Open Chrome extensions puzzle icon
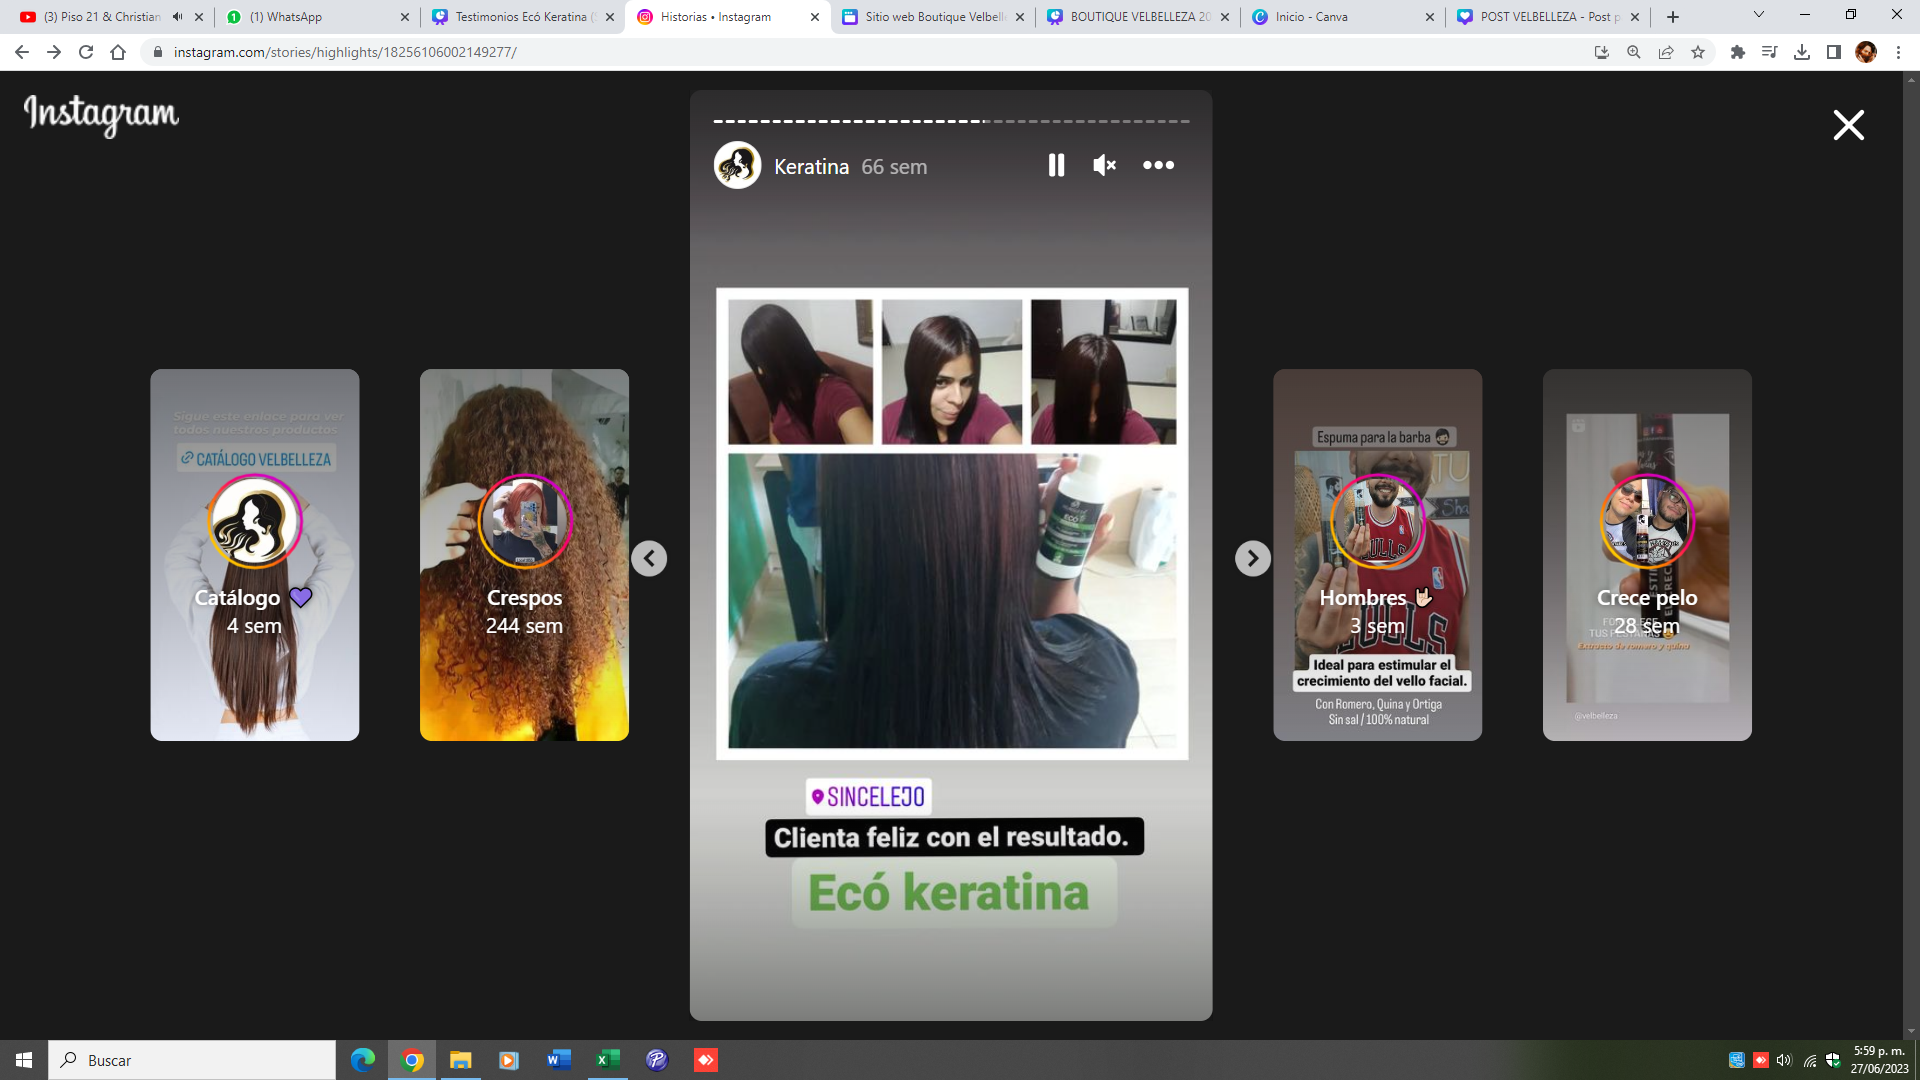Screen dimensions: 1920x1080 1738,52
